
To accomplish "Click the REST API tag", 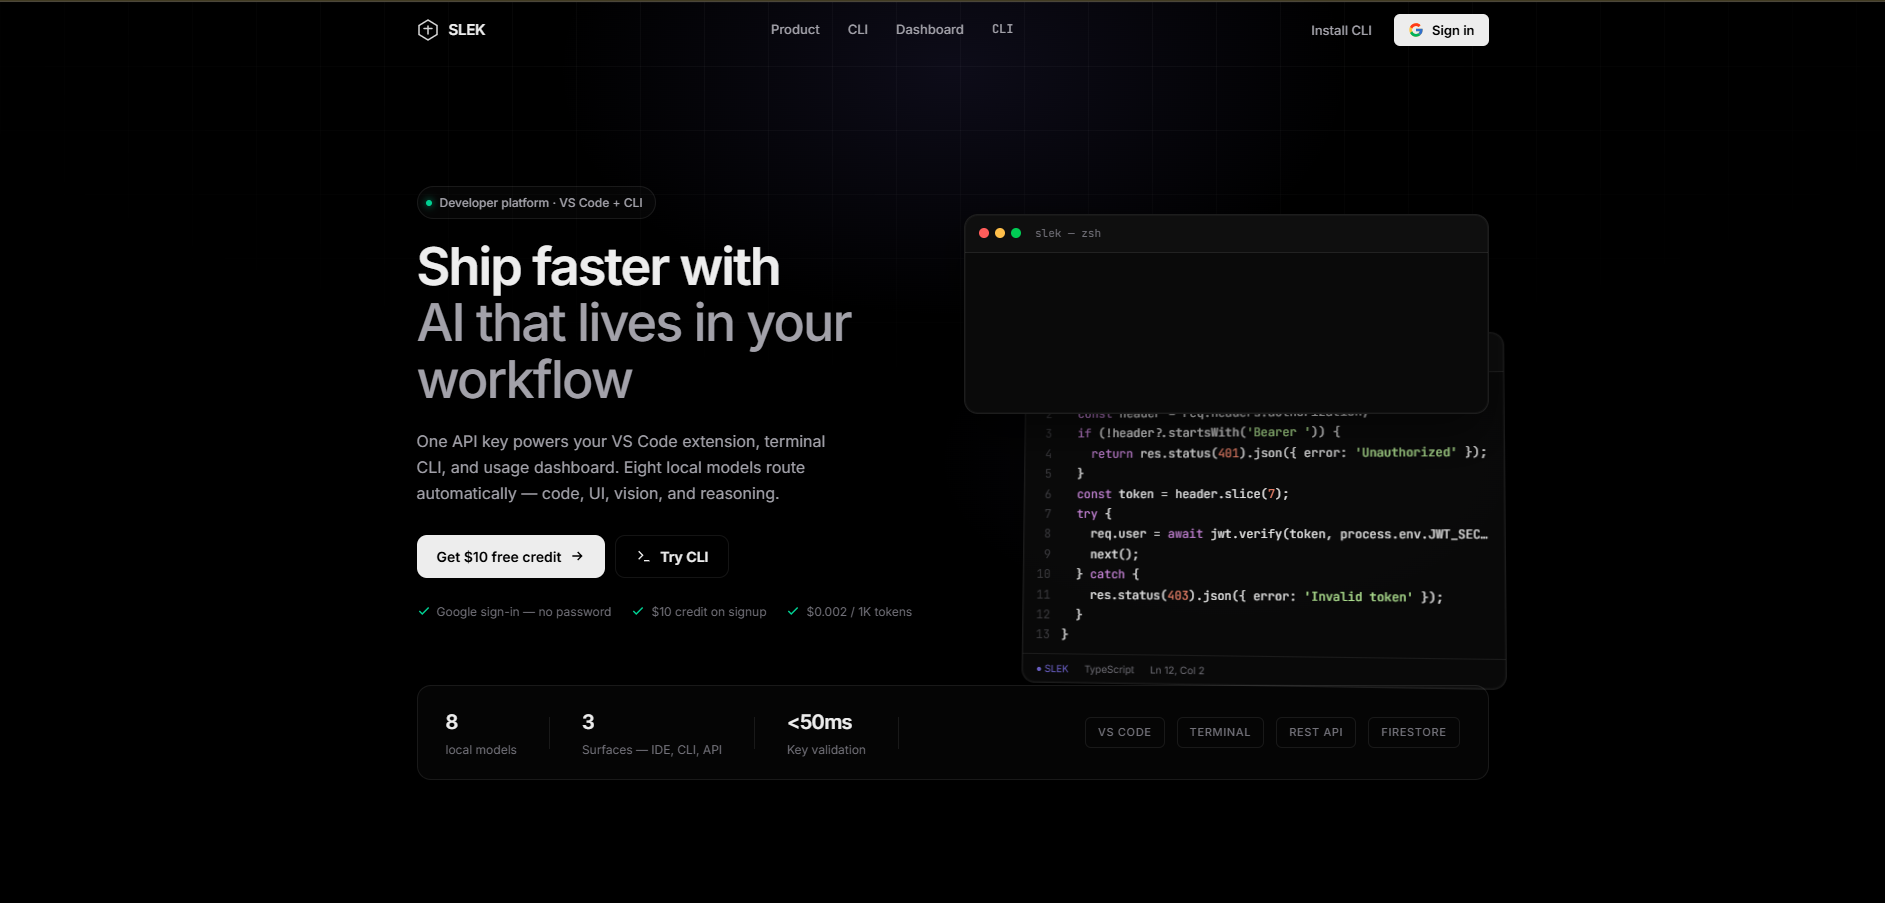I will 1316,732.
